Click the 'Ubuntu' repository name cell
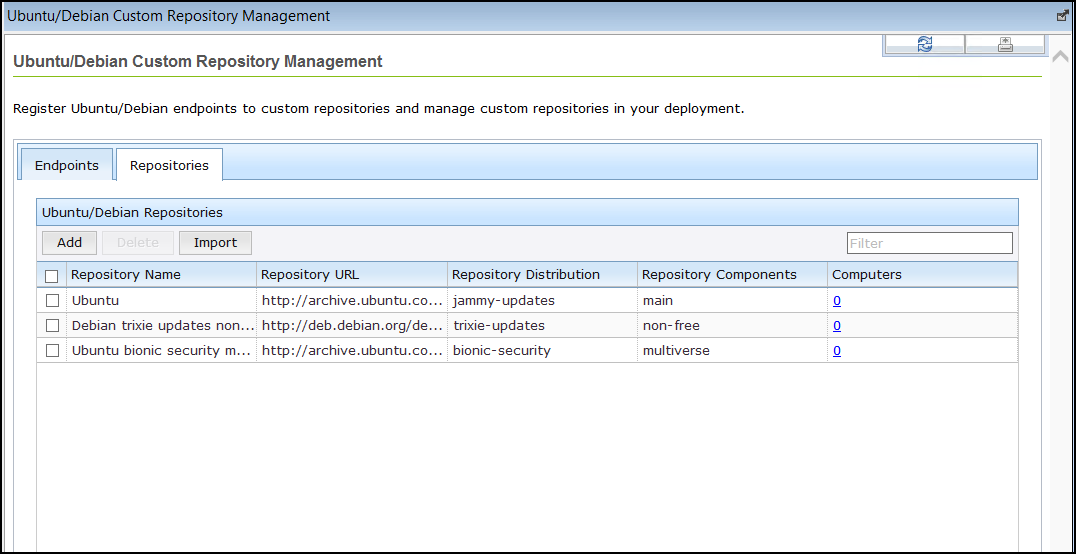This screenshot has width=1076, height=554. (x=161, y=301)
